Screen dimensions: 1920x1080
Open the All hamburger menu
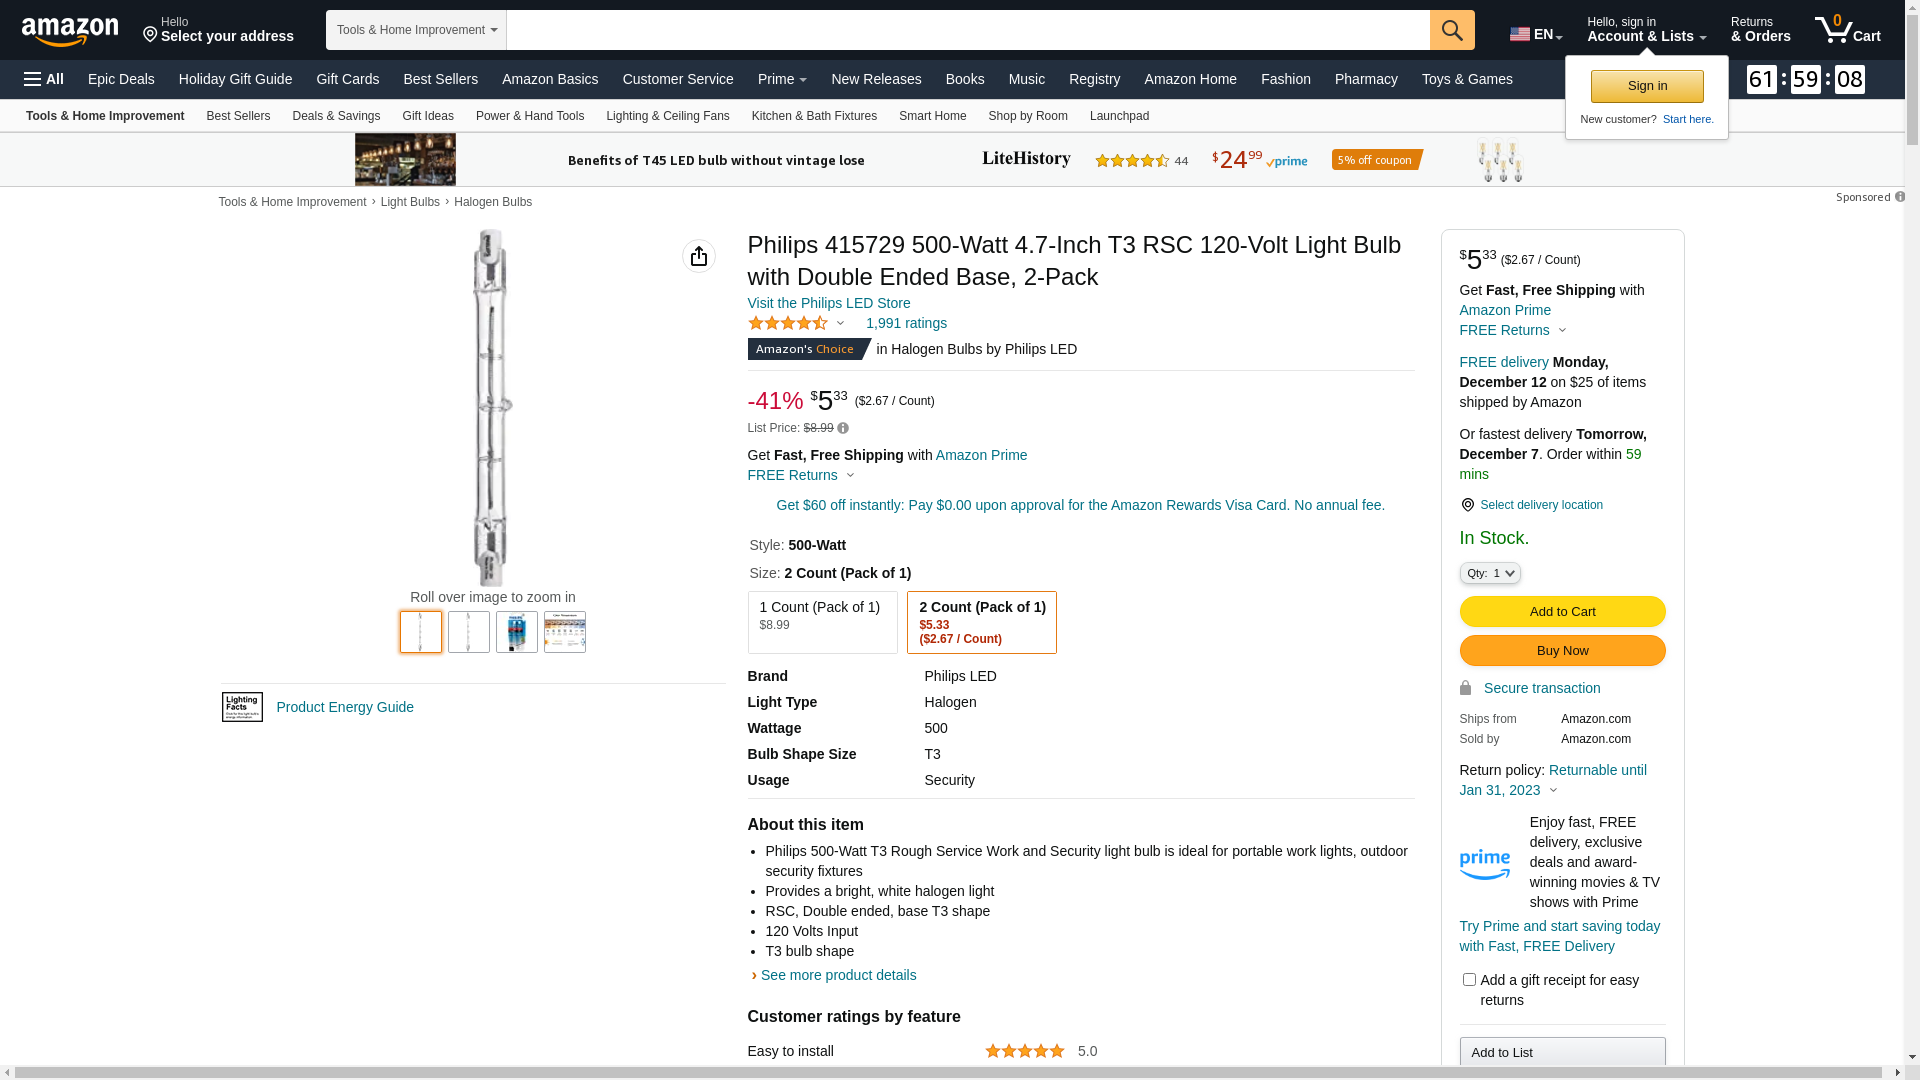click(x=44, y=79)
